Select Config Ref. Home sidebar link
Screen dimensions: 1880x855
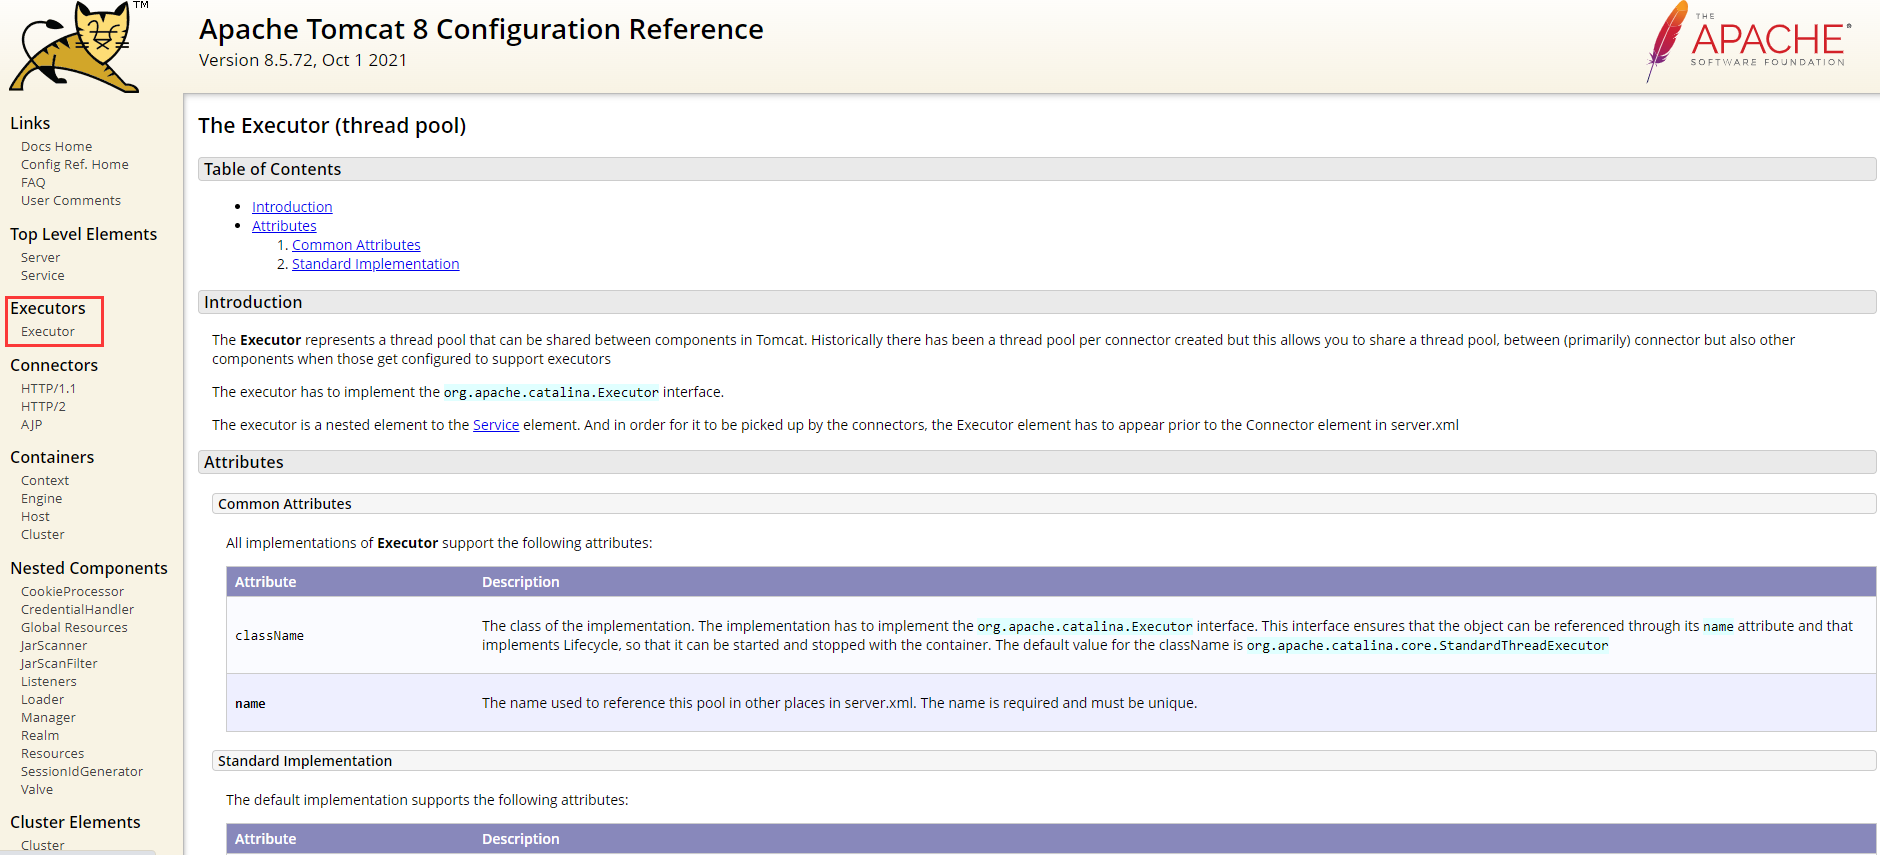(x=74, y=165)
